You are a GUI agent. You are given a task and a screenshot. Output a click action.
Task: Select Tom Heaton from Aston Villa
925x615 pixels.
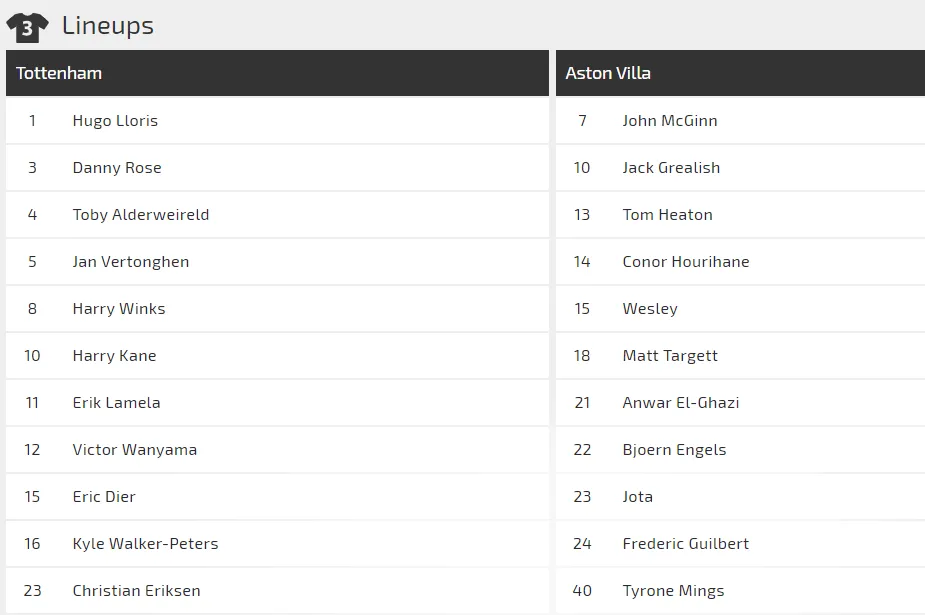[667, 215]
